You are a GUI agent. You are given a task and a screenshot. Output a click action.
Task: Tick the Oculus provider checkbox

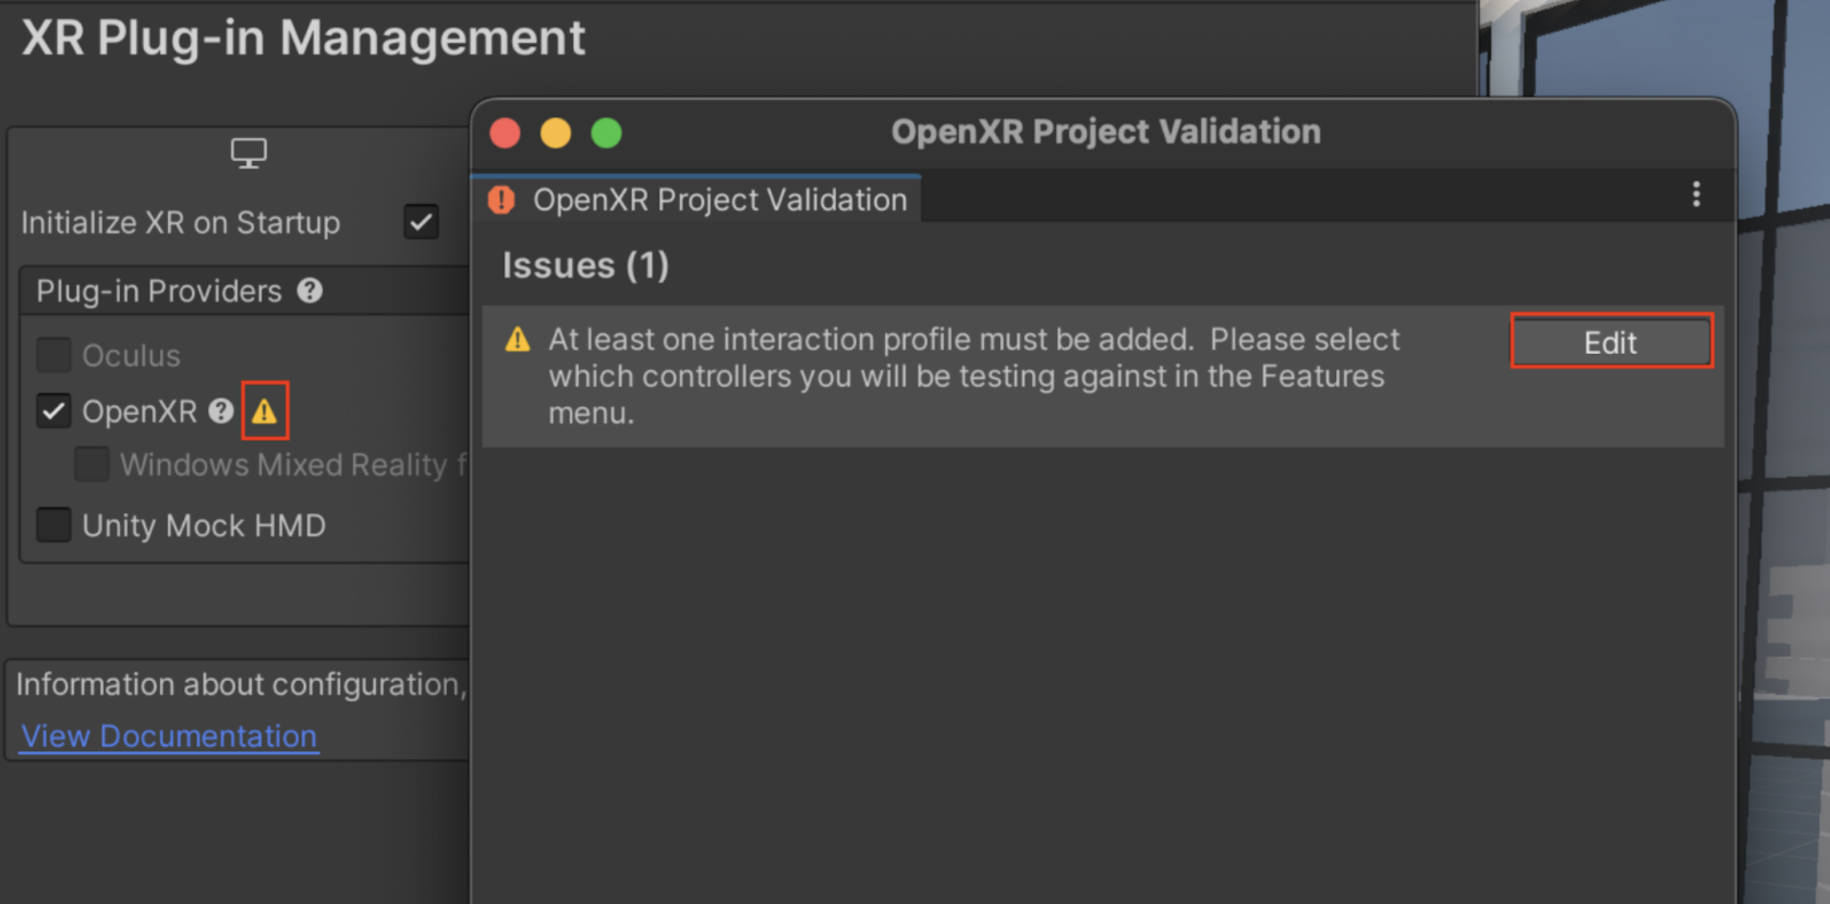tap(54, 355)
